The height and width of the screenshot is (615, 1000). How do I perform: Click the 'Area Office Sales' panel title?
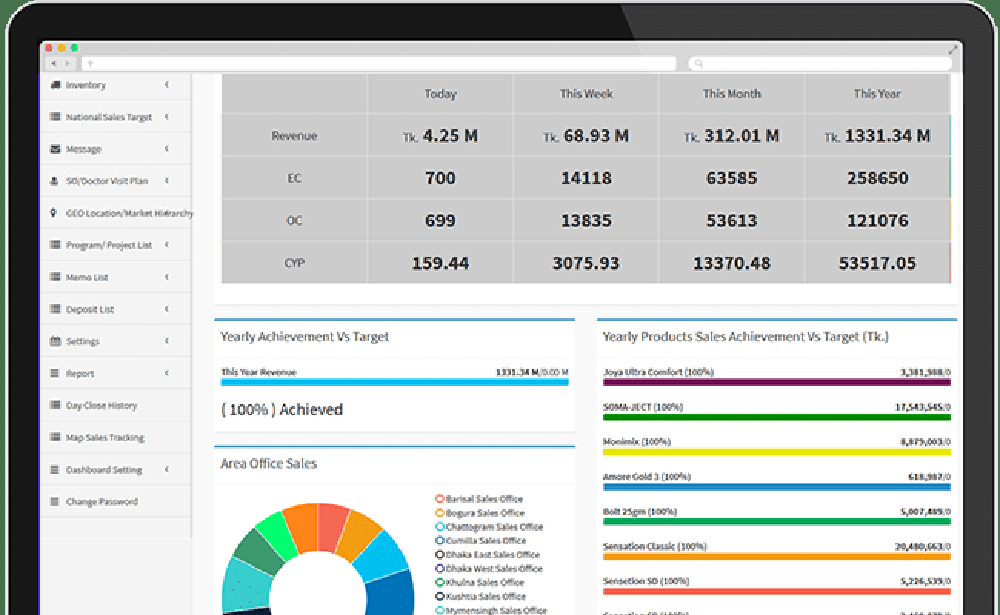[268, 464]
